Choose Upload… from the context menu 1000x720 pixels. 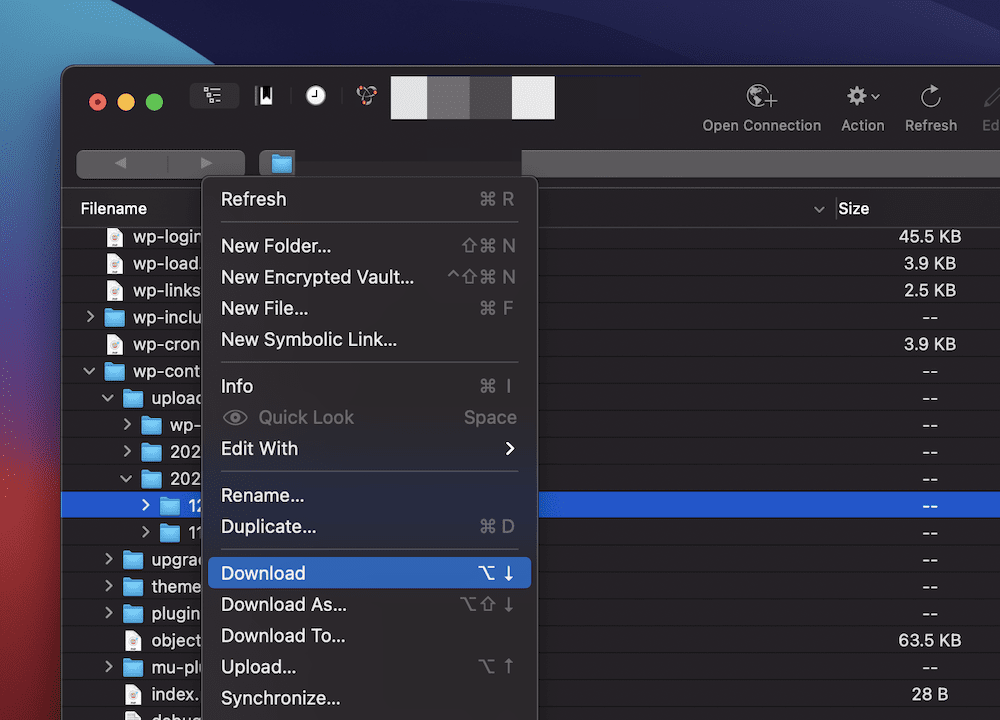click(369, 667)
